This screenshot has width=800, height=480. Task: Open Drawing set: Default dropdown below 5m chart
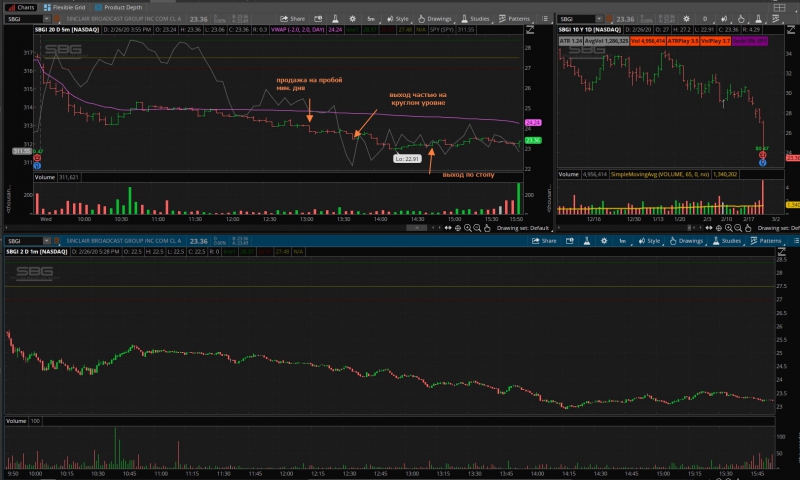click(524, 228)
